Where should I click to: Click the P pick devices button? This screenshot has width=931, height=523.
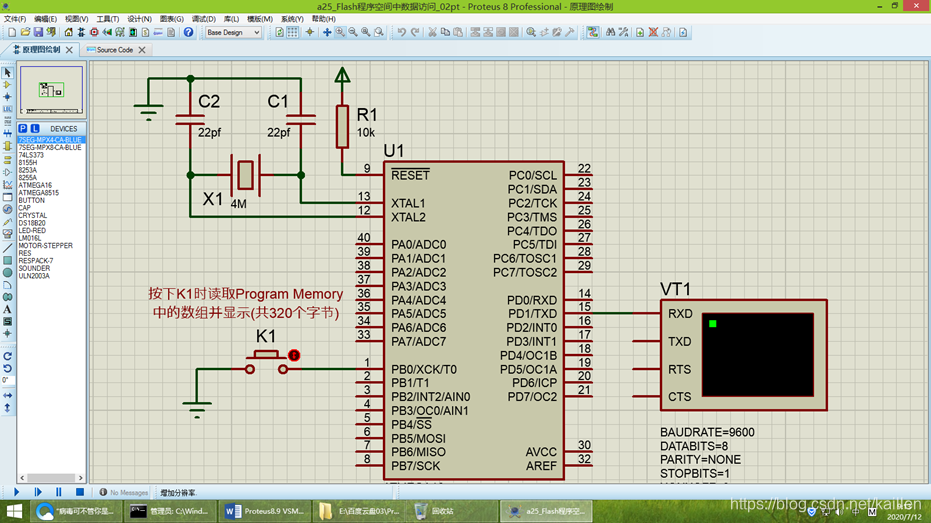pyautogui.click(x=23, y=128)
